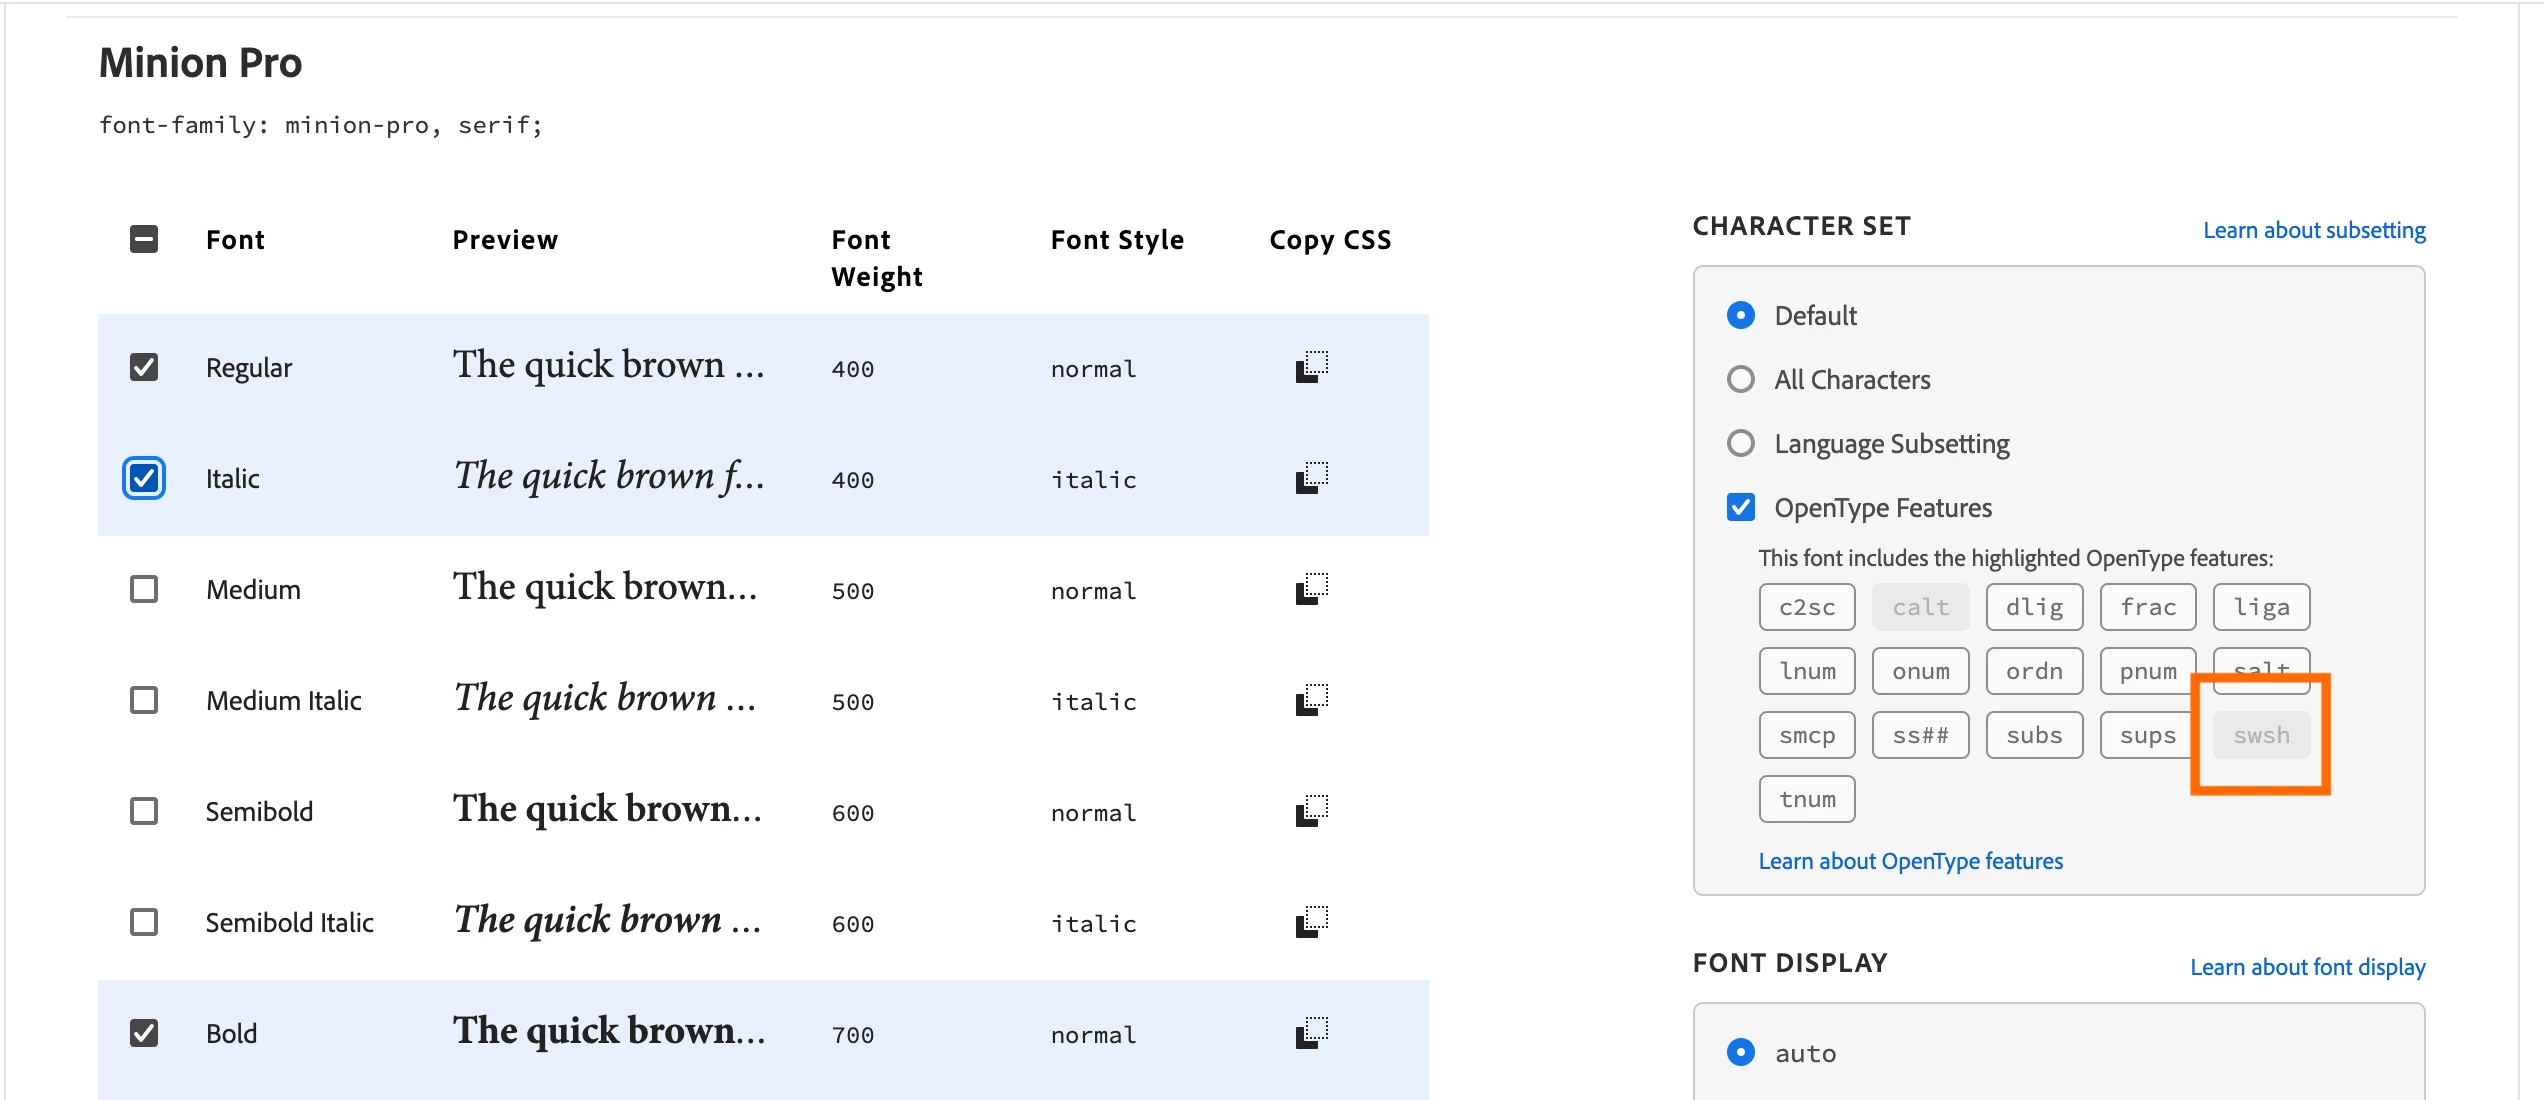Image resolution: width=2544 pixels, height=1100 pixels.
Task: Copy CSS for Medium Italic row
Action: coord(1311,700)
